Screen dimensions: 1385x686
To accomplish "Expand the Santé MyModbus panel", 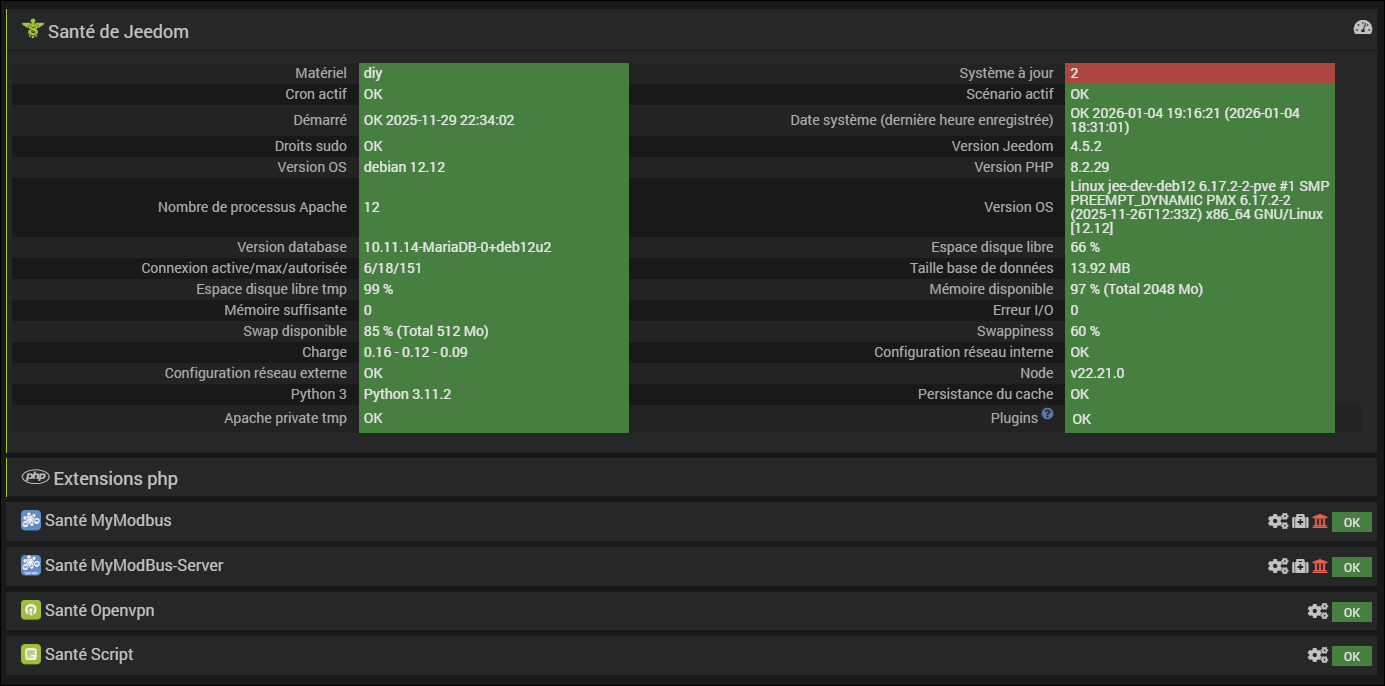I will (x=108, y=521).
